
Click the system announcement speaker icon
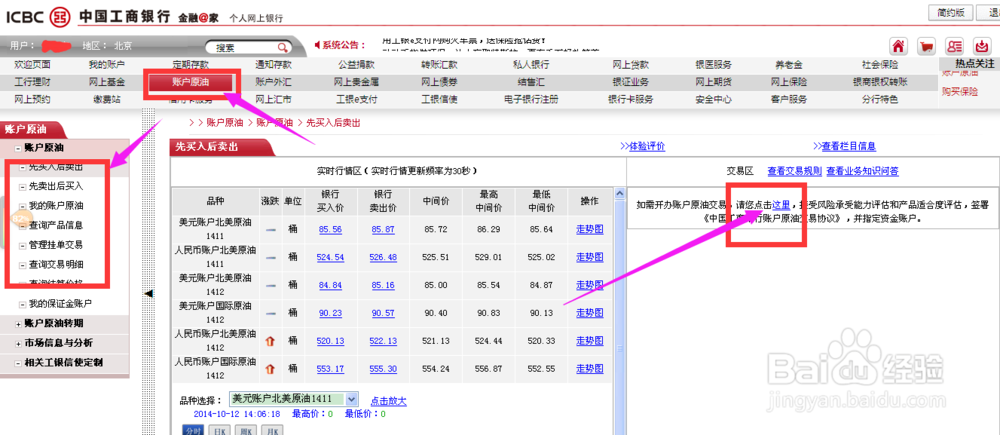318,45
